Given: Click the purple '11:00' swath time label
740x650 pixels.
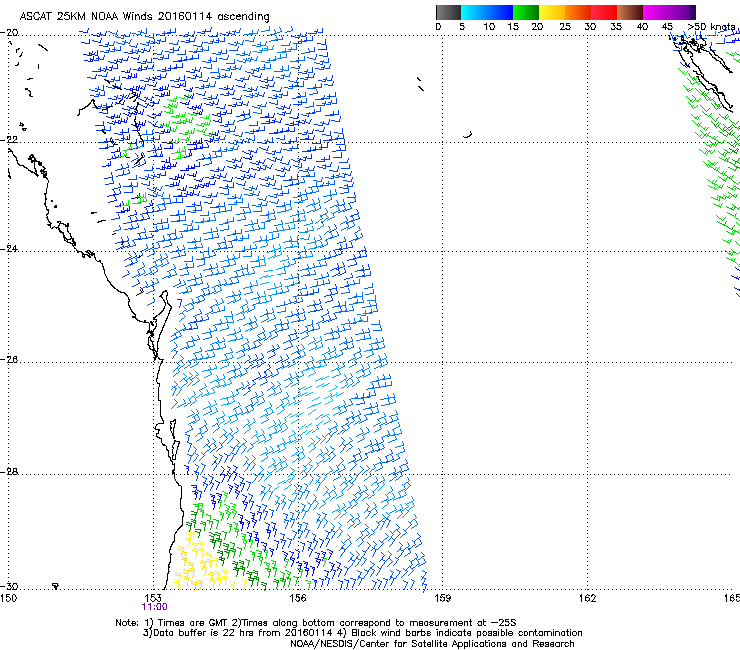Looking at the screenshot, I should point(154,607).
